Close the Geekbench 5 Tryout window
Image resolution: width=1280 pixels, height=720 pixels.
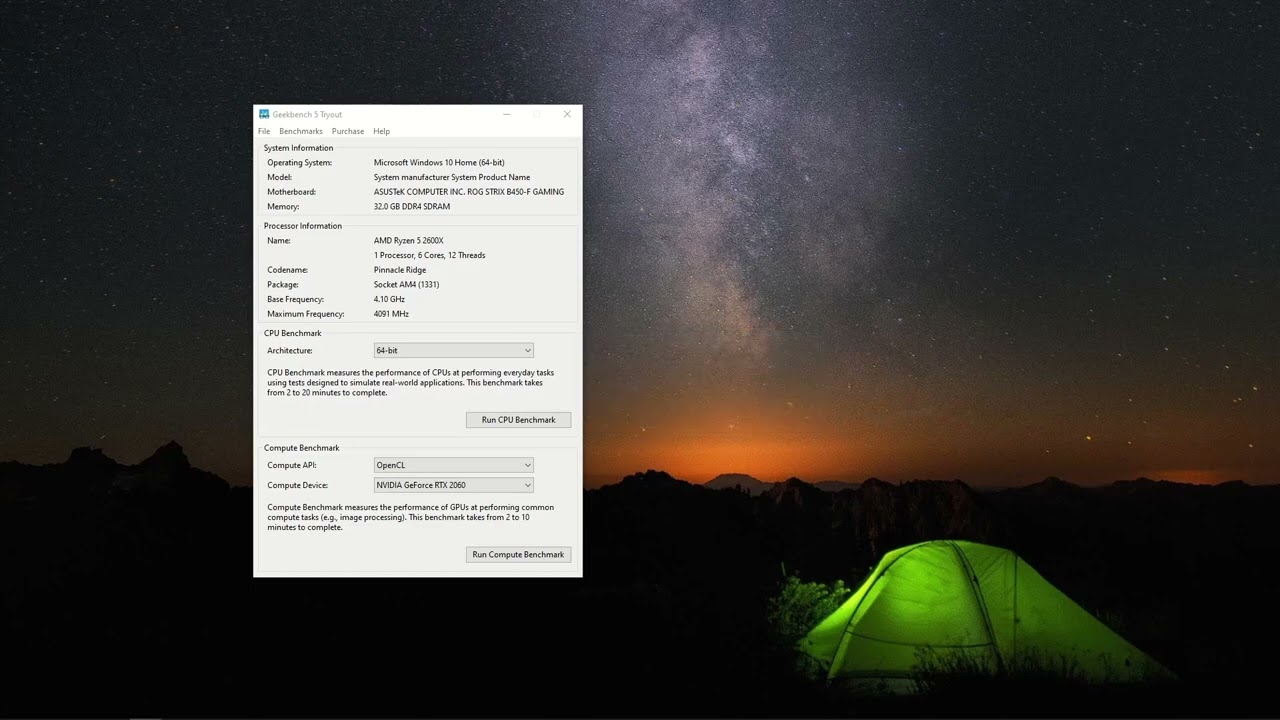567,114
